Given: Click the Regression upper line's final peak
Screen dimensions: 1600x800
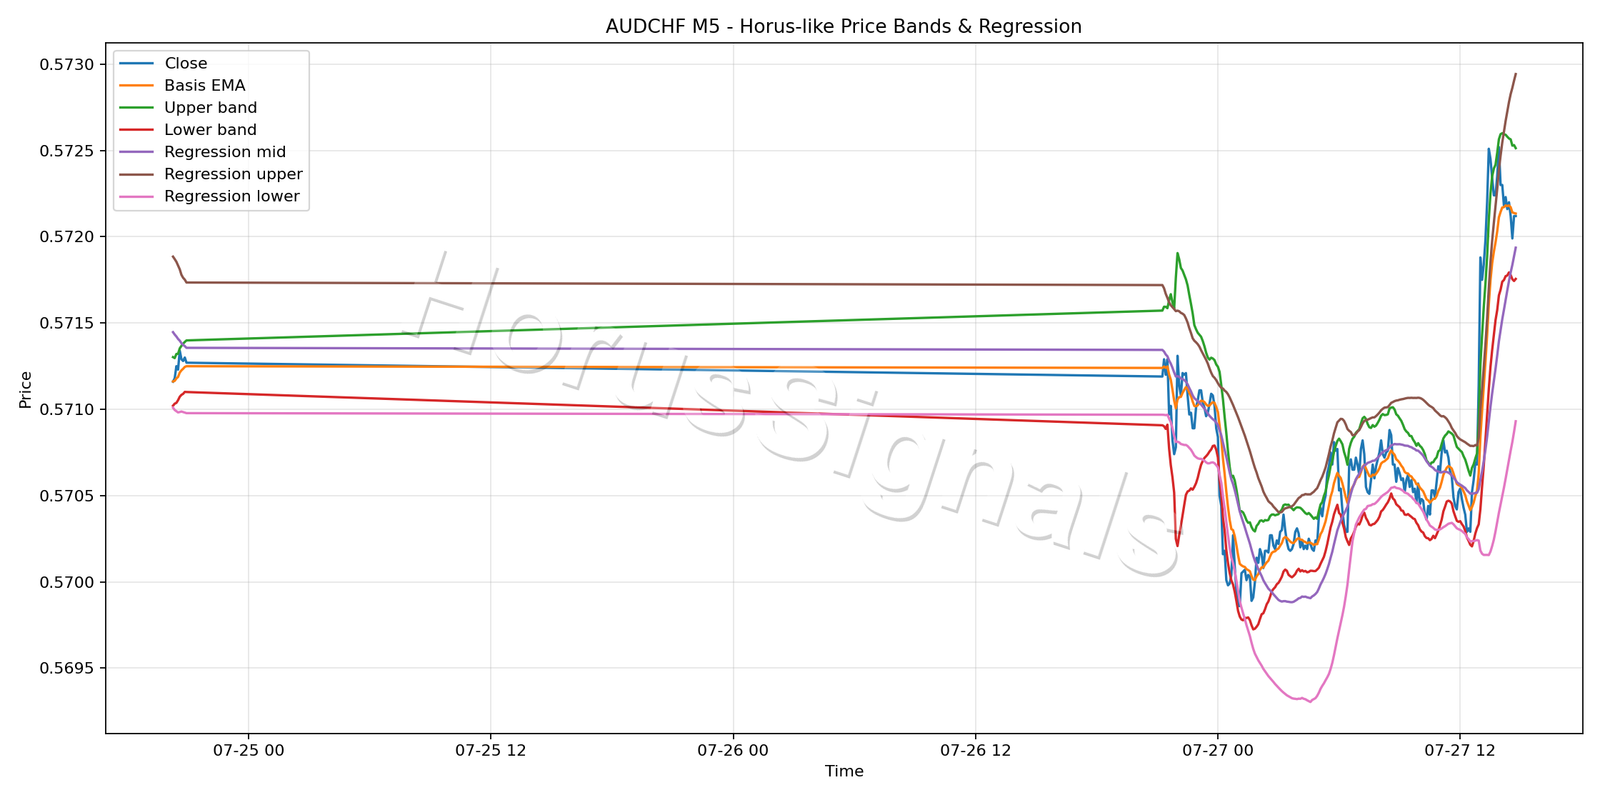Looking at the screenshot, I should [1516, 73].
